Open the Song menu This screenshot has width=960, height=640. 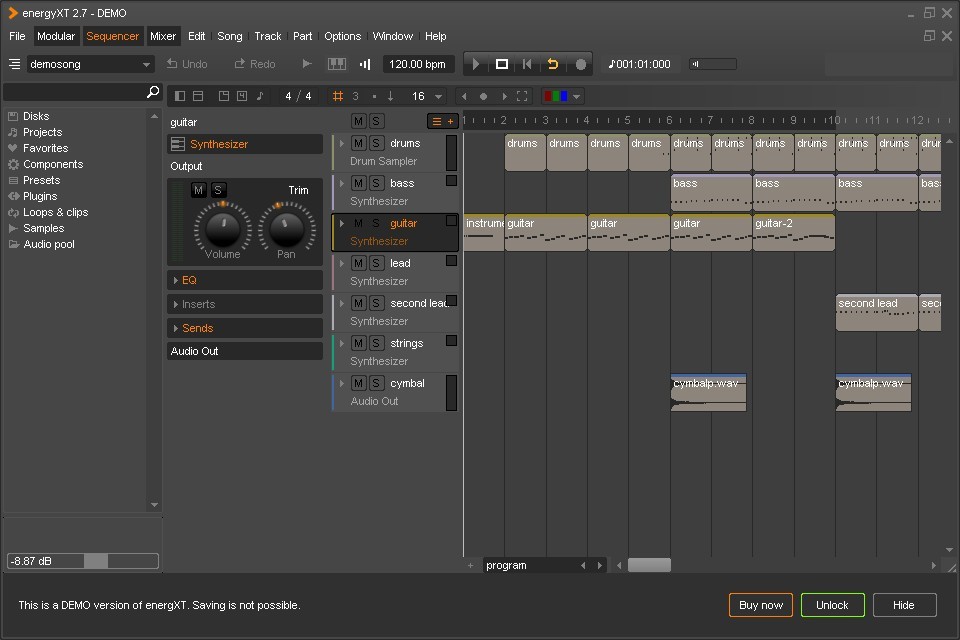click(x=230, y=36)
